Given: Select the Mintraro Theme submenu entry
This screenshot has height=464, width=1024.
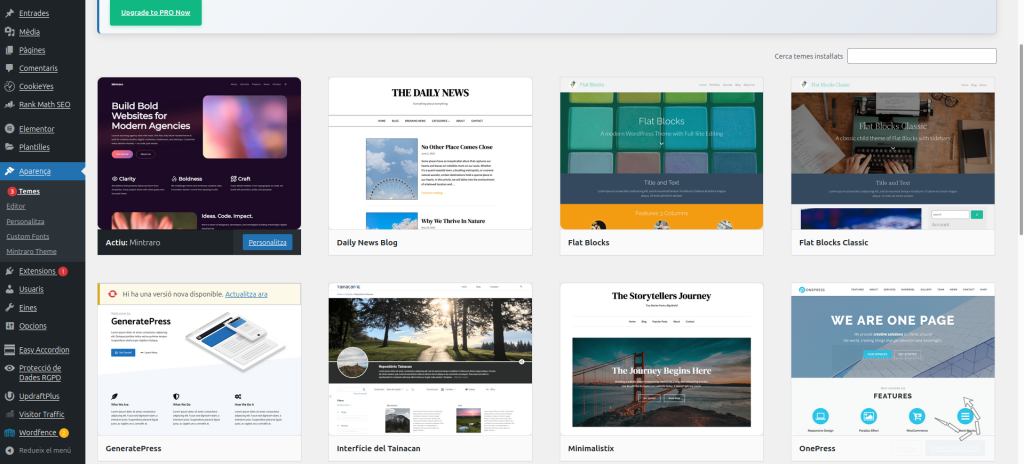Looking at the screenshot, I should (x=31, y=251).
